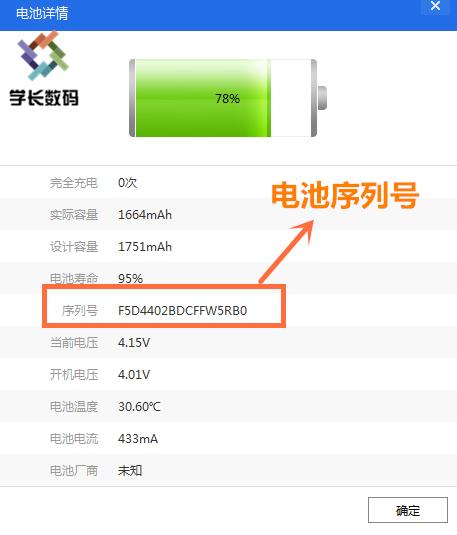The width and height of the screenshot is (457, 535).
Task: Close the 电池详情 dialog
Action: [435, 6]
